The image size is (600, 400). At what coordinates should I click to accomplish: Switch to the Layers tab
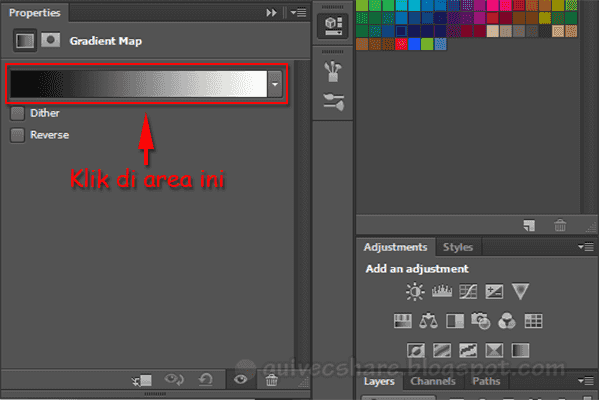point(379,381)
